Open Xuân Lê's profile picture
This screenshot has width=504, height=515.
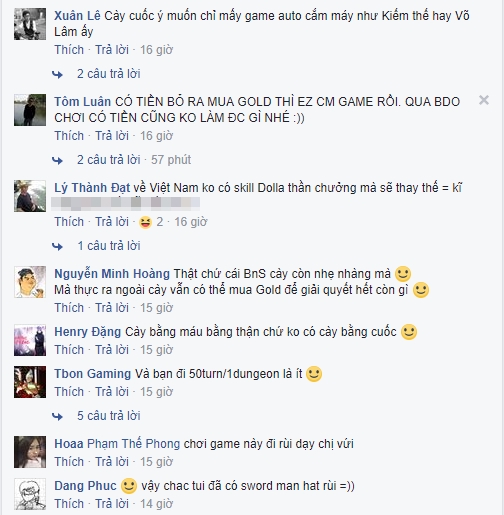tap(30, 24)
